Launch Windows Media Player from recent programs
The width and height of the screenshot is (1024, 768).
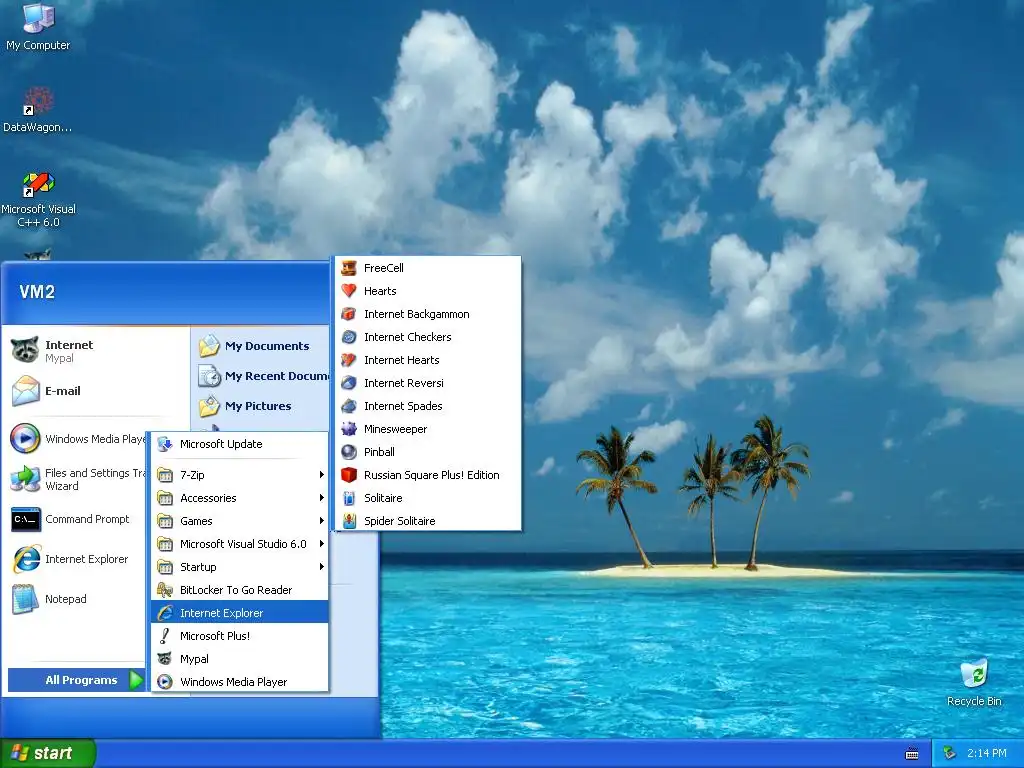coord(77,439)
